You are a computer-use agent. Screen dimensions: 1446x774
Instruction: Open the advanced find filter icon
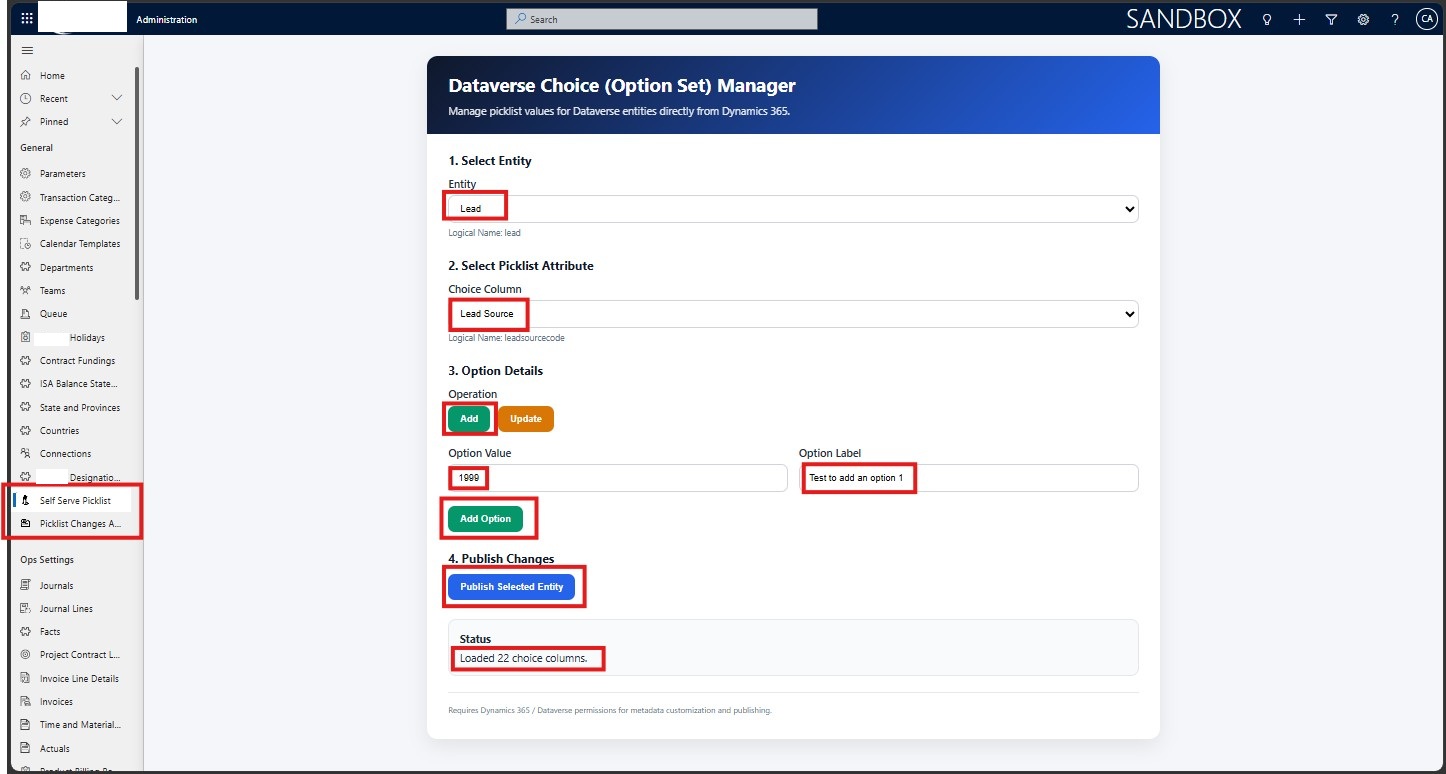click(x=1331, y=19)
